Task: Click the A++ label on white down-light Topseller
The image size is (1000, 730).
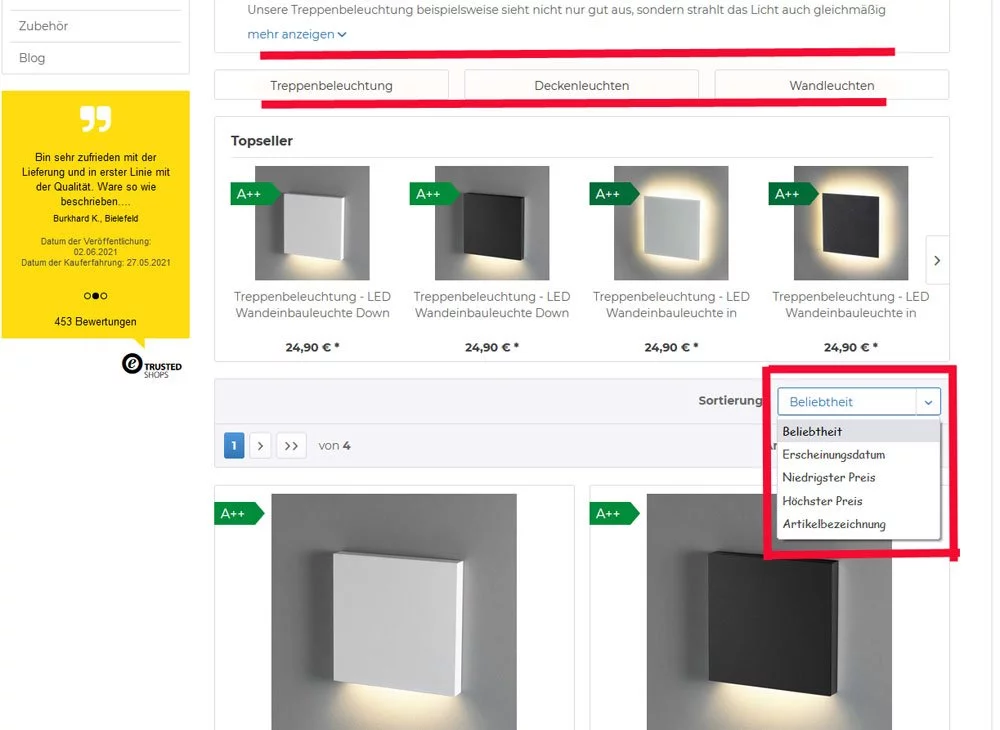Action: 254,194
